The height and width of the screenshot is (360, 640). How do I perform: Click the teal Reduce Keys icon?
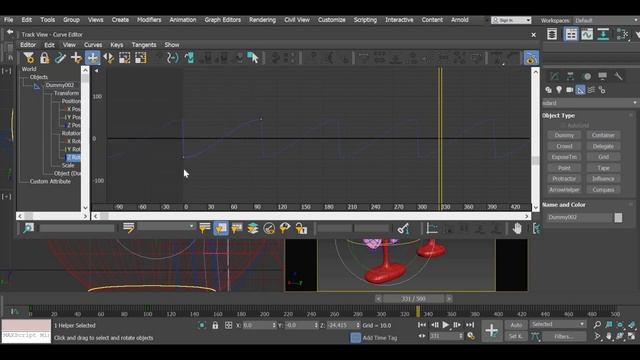[x=189, y=58]
